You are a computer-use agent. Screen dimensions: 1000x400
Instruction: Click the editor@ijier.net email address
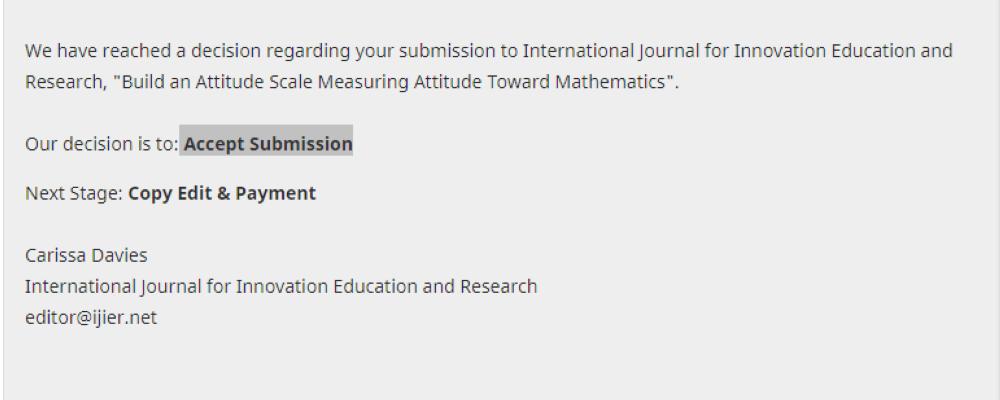click(x=91, y=318)
